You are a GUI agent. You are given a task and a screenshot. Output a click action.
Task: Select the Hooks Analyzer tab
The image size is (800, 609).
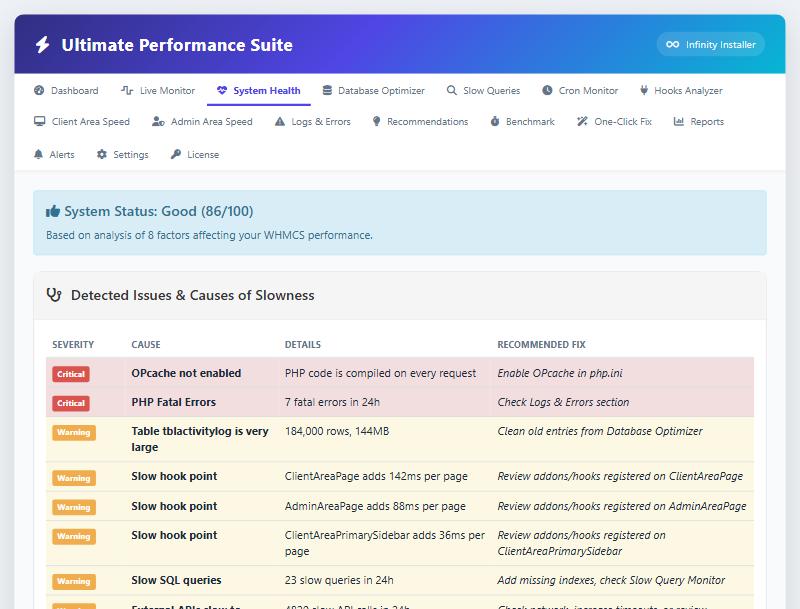point(681,90)
